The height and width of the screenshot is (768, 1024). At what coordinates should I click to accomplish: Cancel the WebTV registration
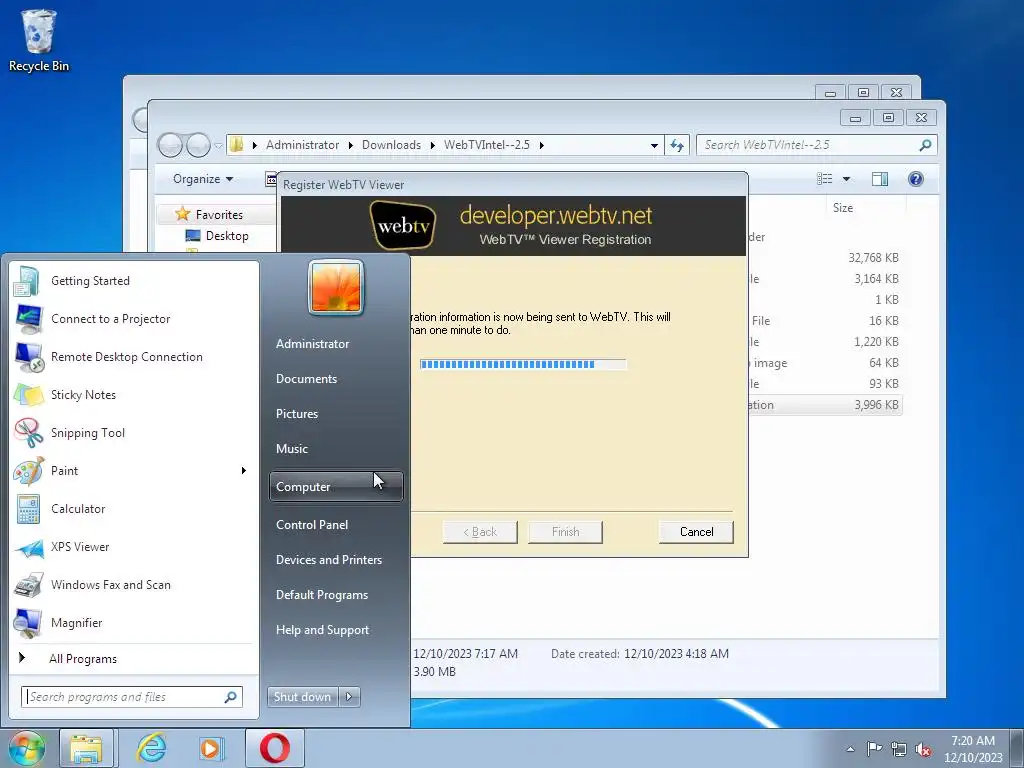pyautogui.click(x=696, y=532)
